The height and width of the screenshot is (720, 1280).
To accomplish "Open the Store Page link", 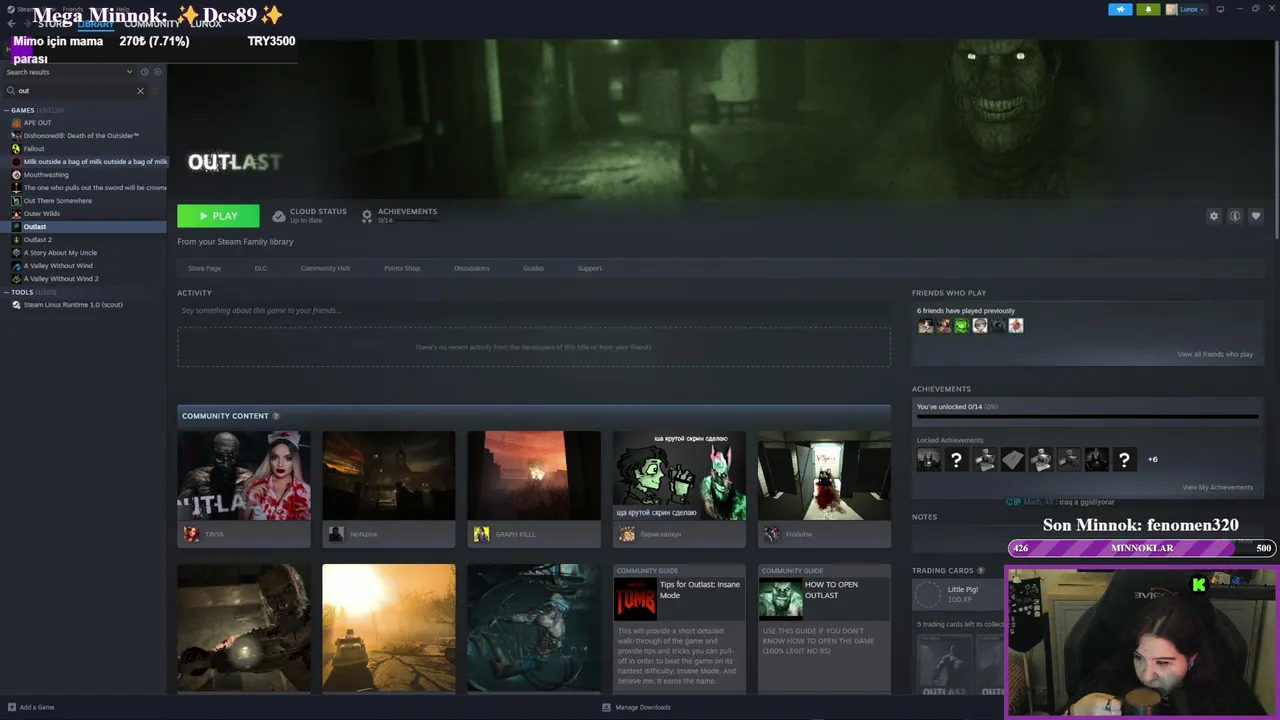I will (205, 268).
